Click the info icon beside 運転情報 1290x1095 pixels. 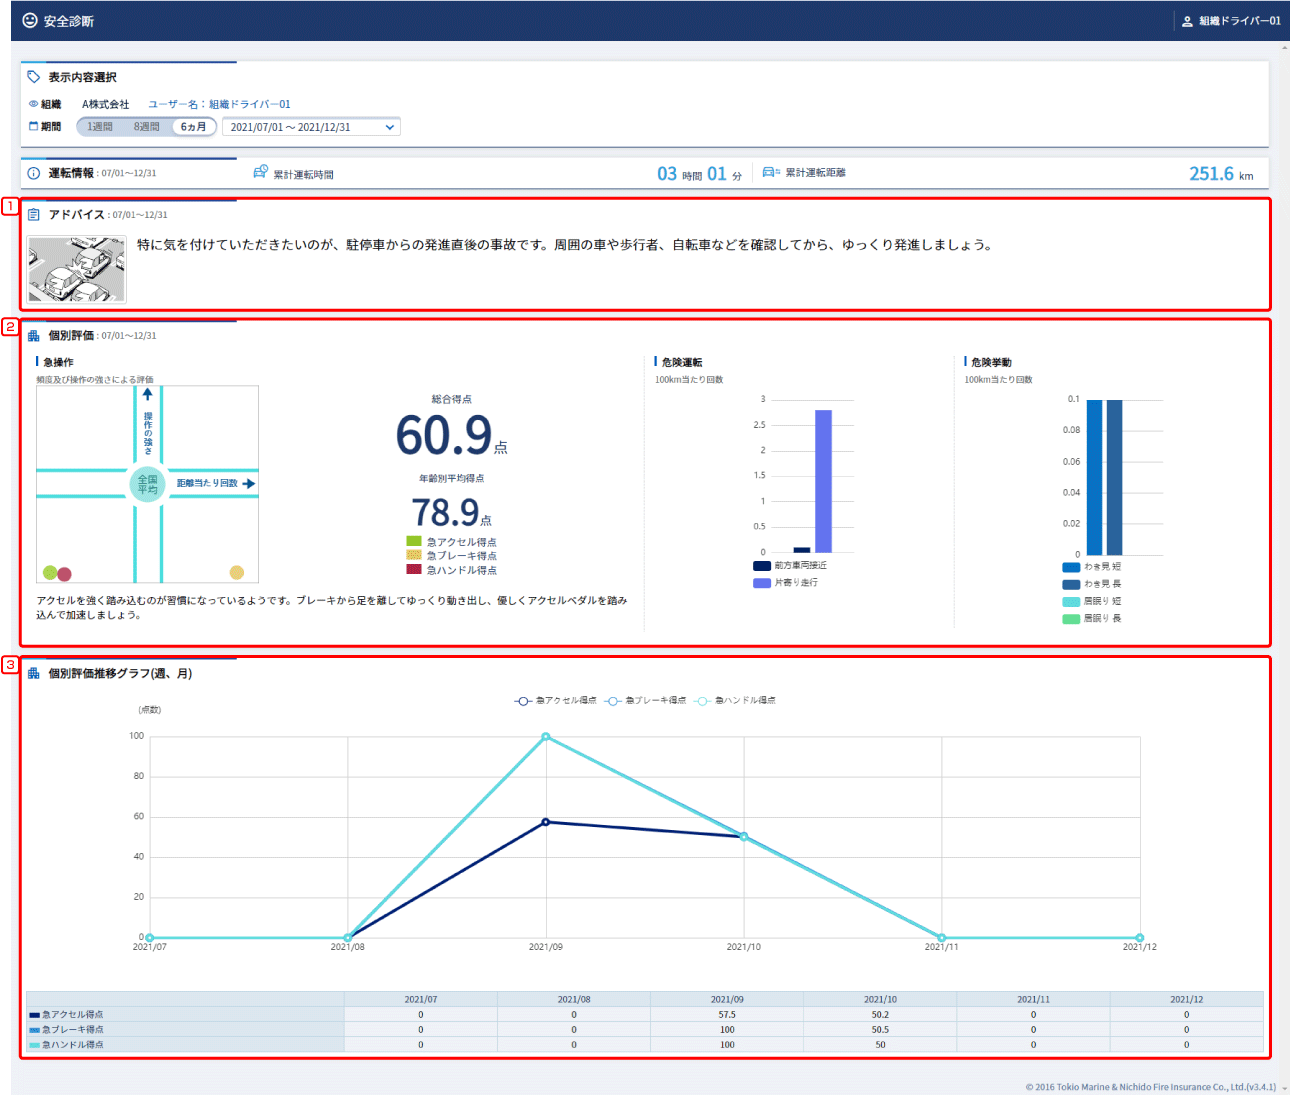click(34, 173)
